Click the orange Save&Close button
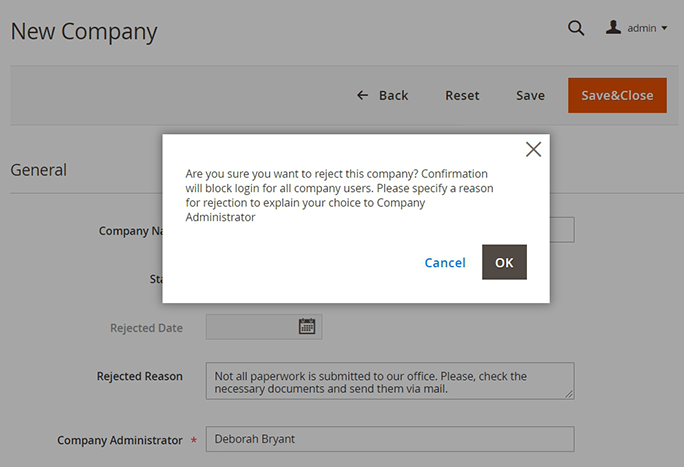 [x=617, y=95]
